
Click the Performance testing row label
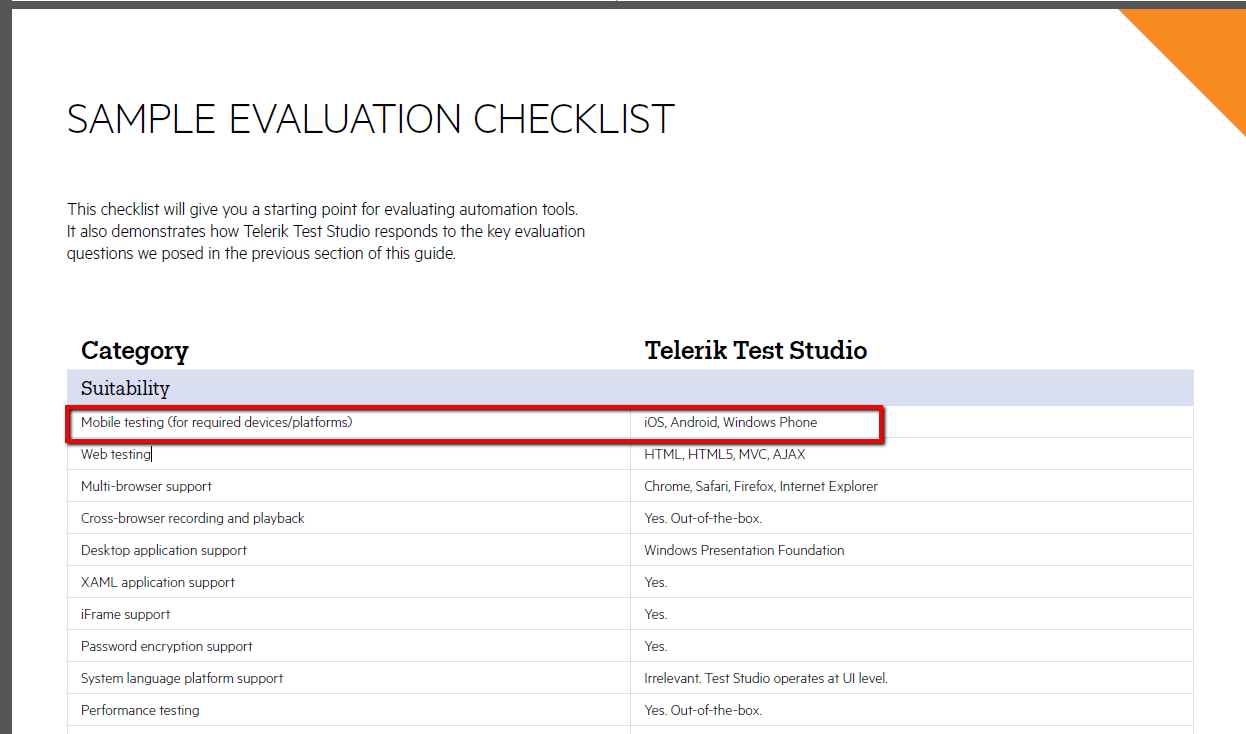tap(140, 711)
